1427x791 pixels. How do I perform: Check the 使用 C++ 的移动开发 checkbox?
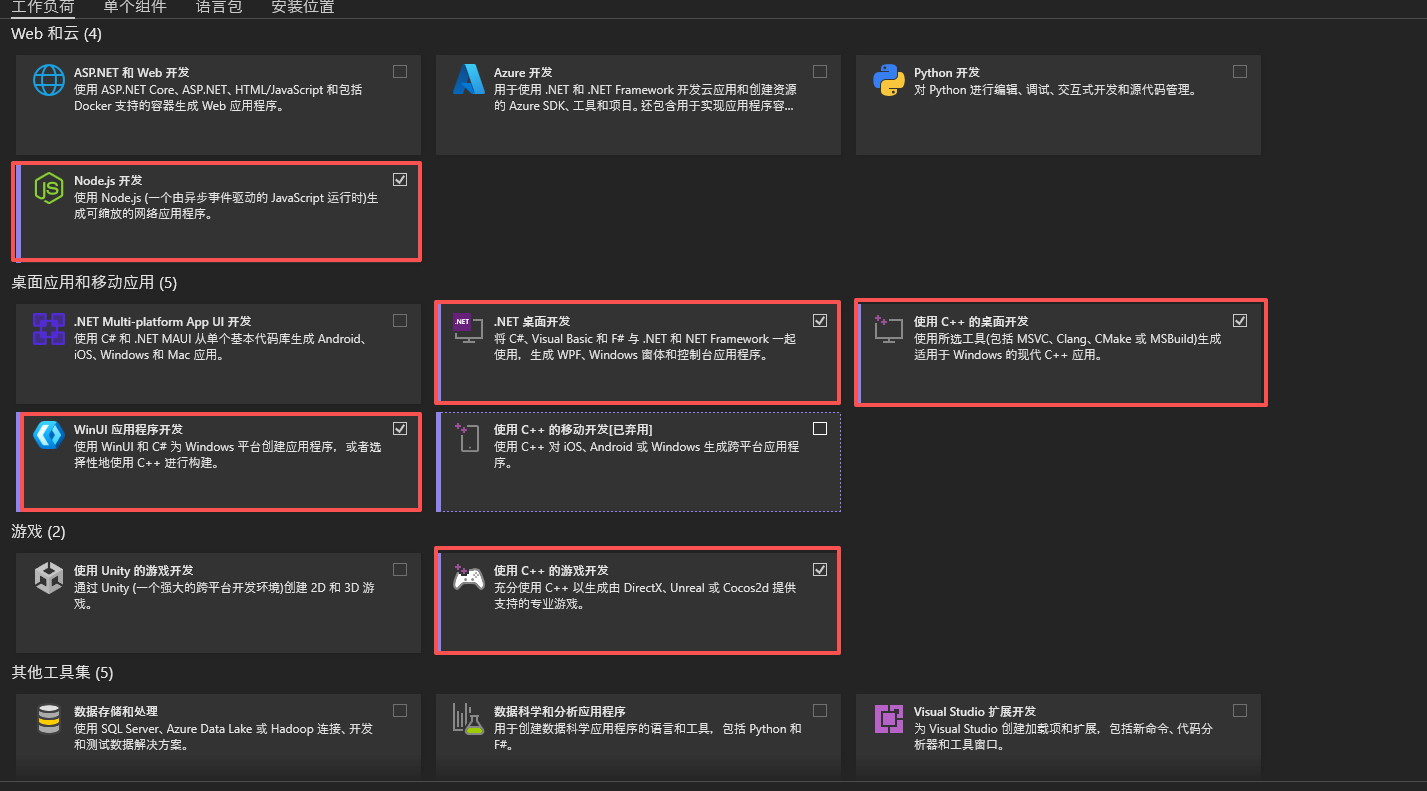tap(820, 429)
